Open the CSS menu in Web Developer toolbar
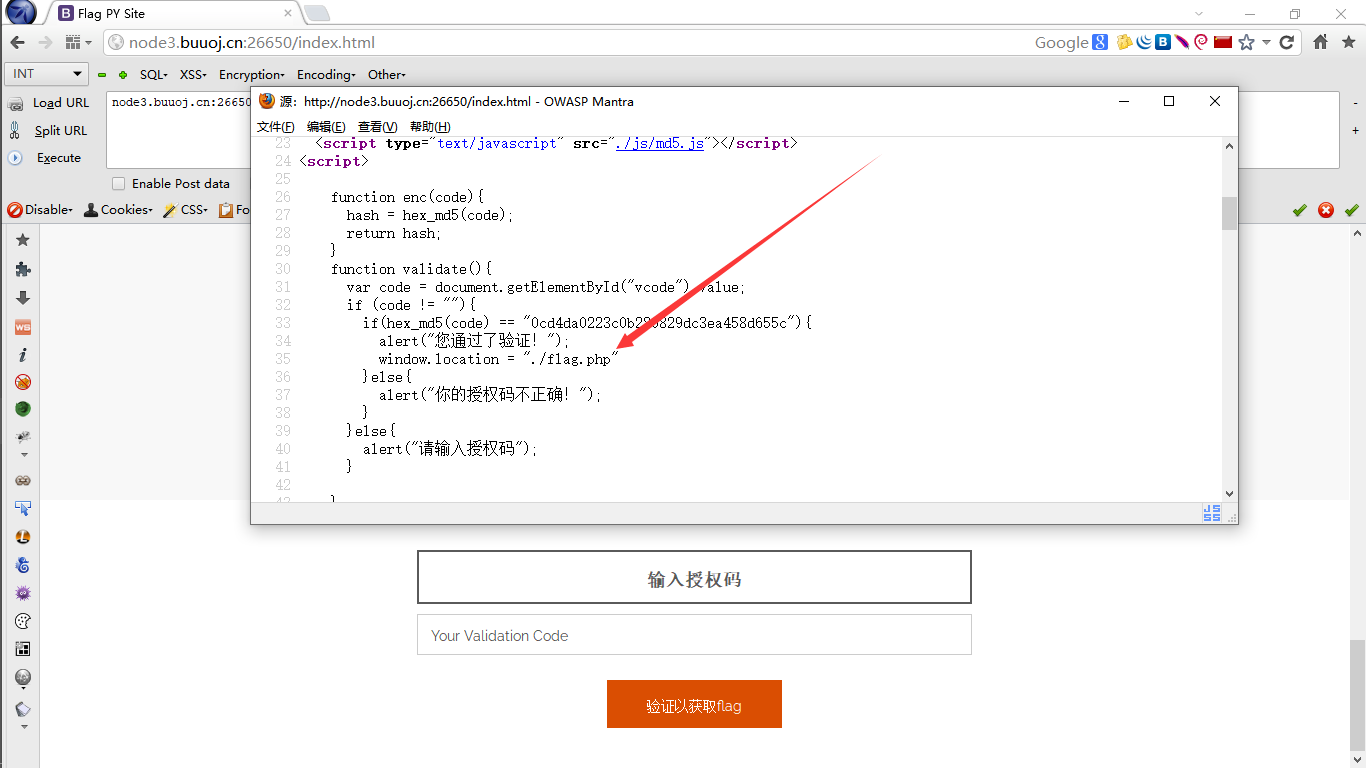This screenshot has width=1366, height=768. pyautogui.click(x=186, y=210)
